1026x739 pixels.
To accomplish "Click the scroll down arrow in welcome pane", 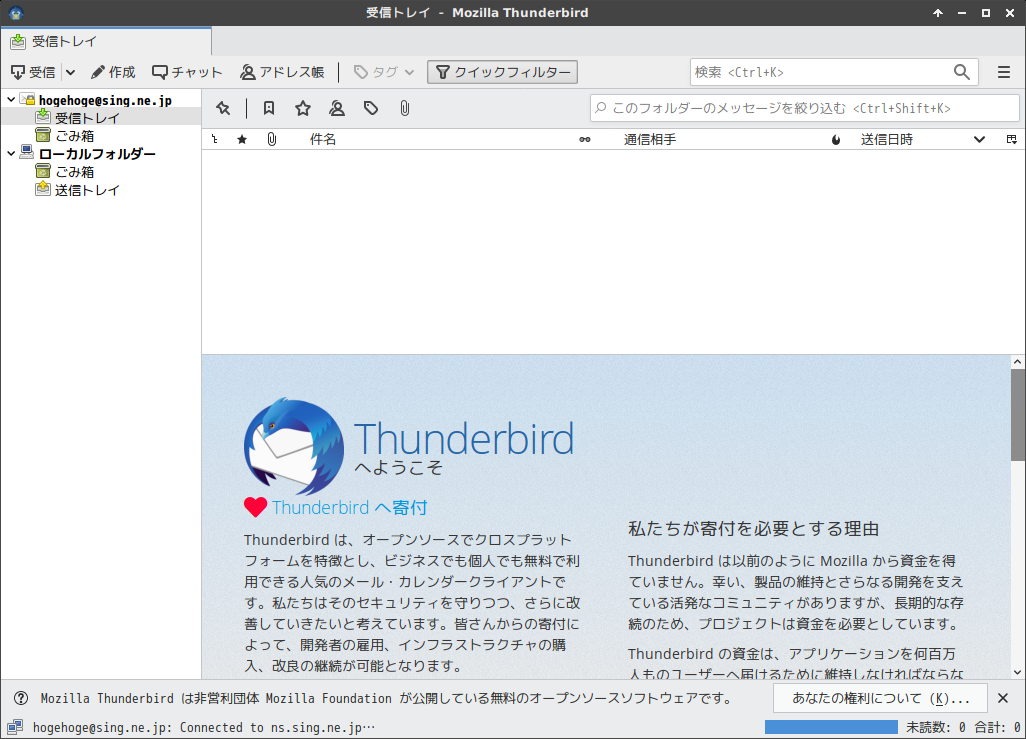I will (1017, 672).
